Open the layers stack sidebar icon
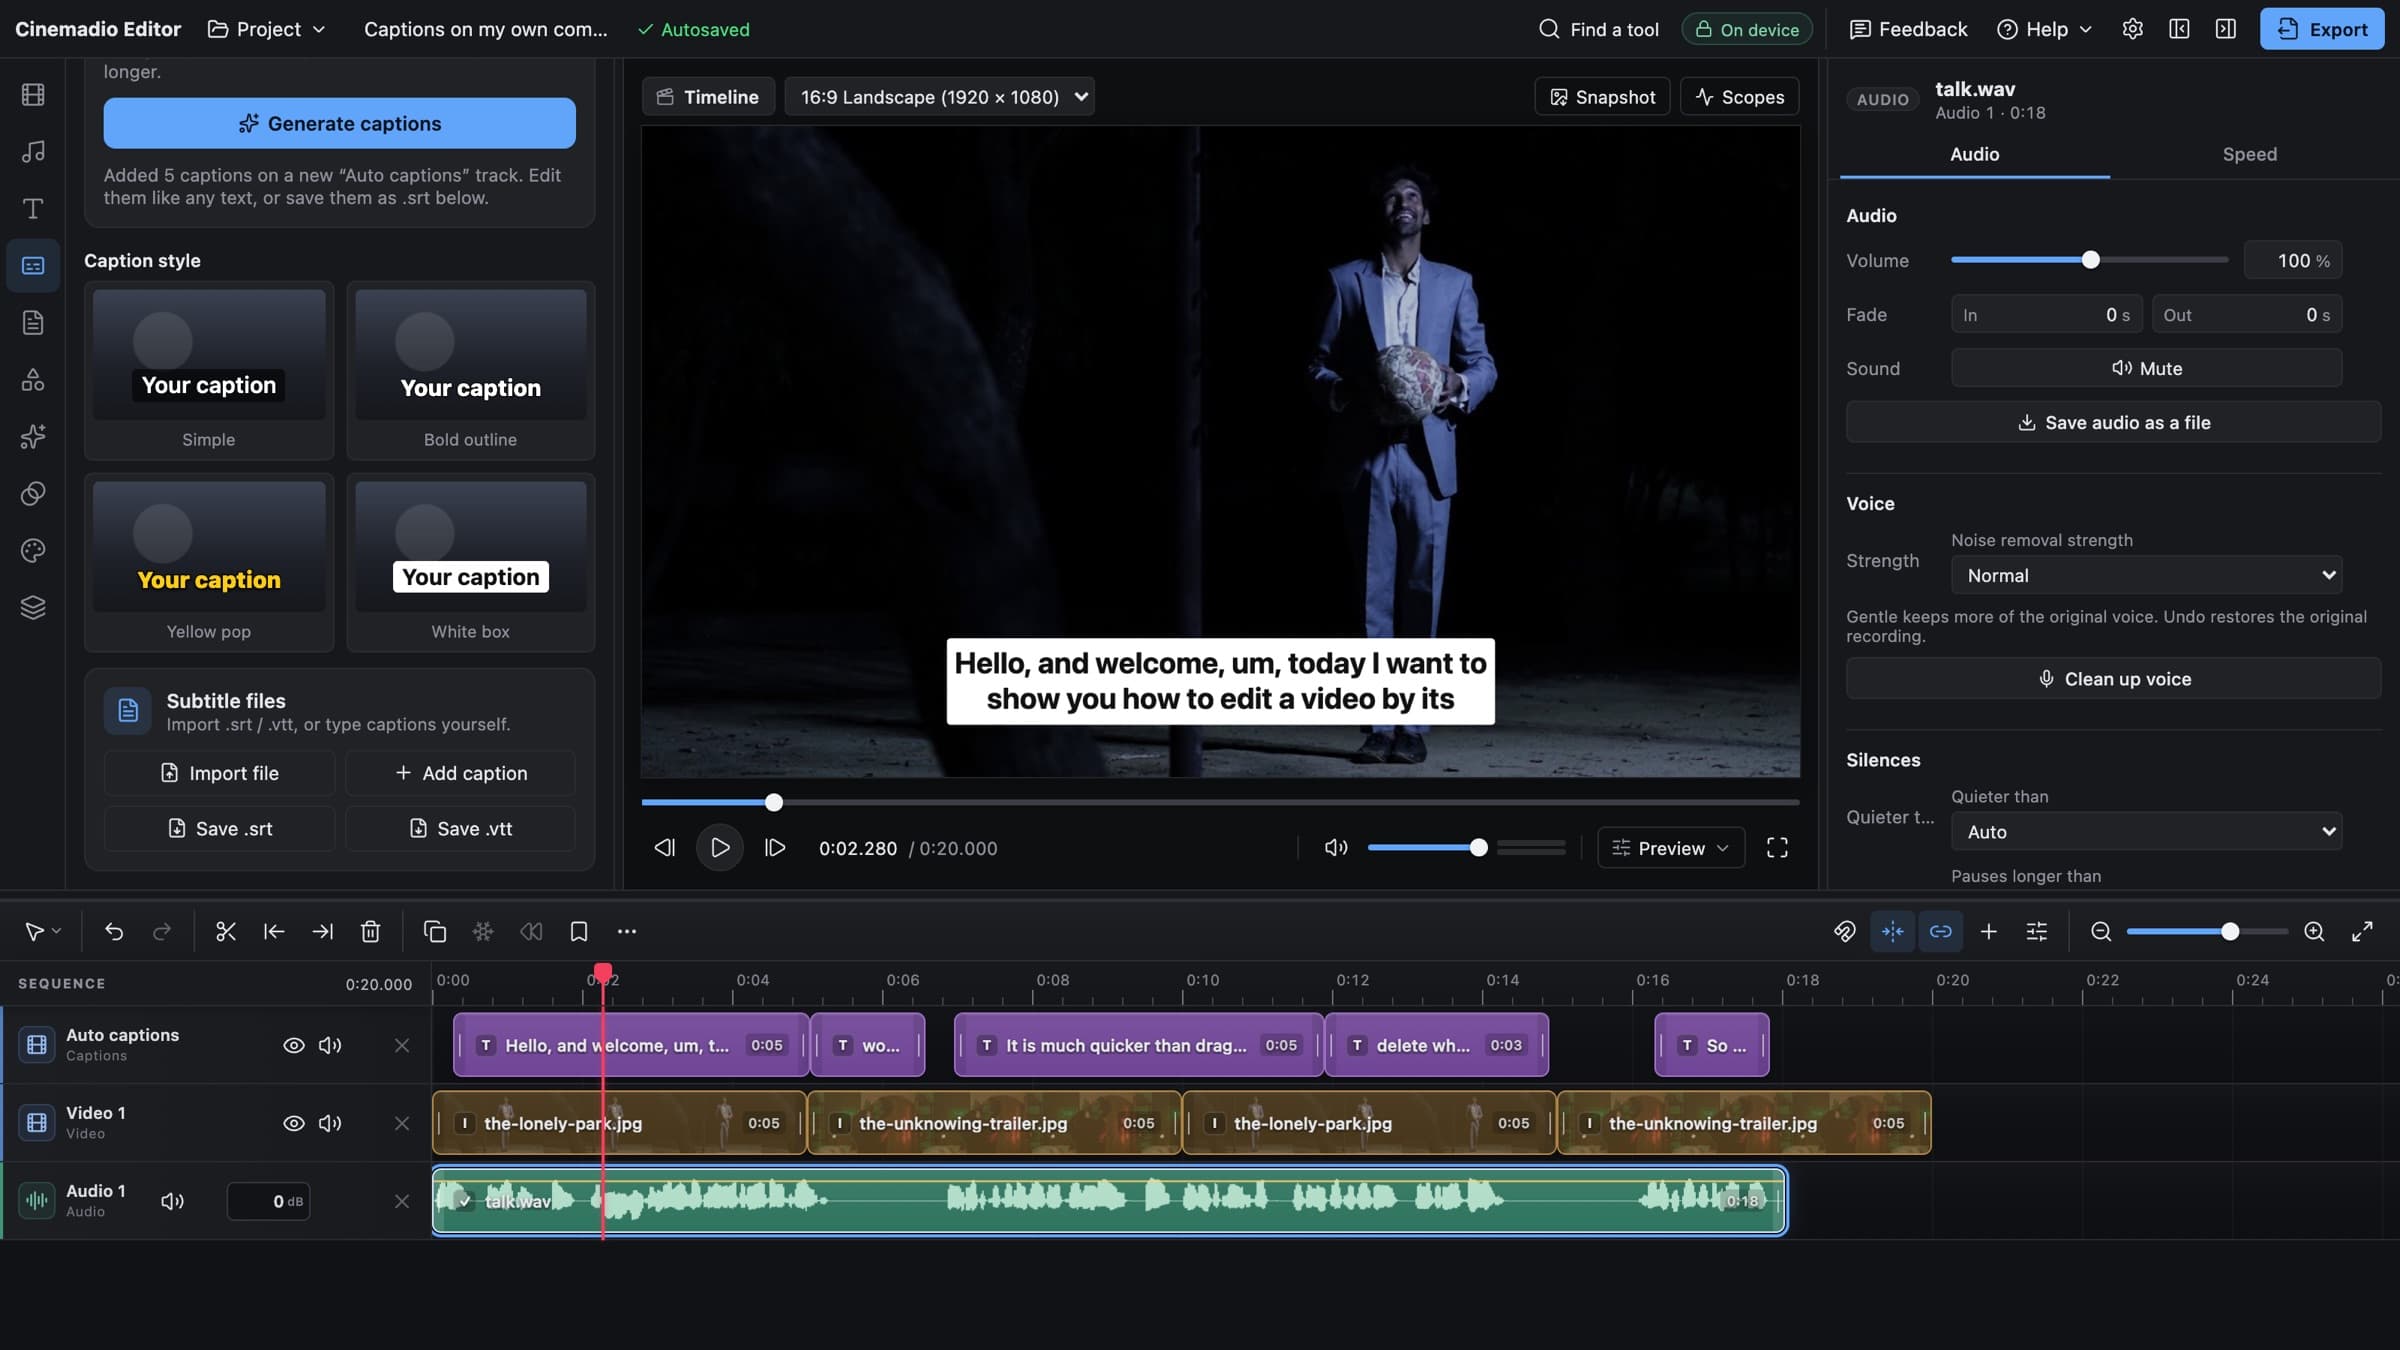 tap(33, 608)
